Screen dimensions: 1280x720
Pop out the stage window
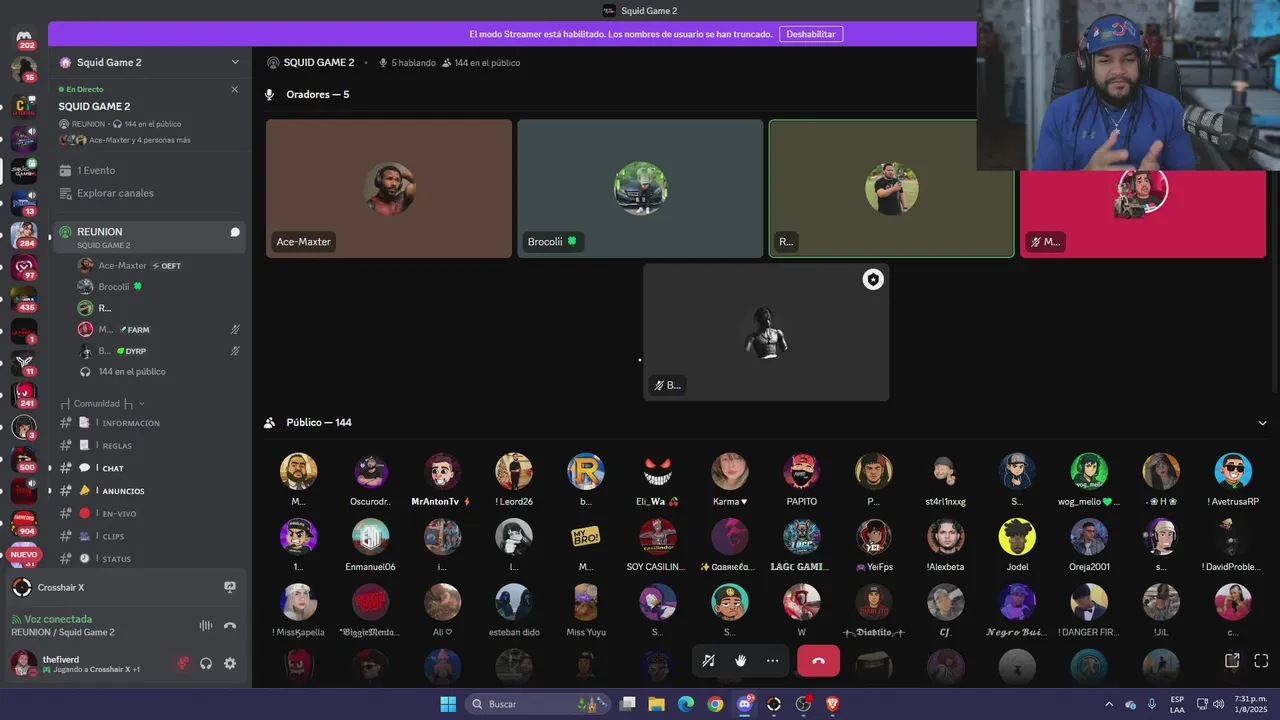(1232, 661)
